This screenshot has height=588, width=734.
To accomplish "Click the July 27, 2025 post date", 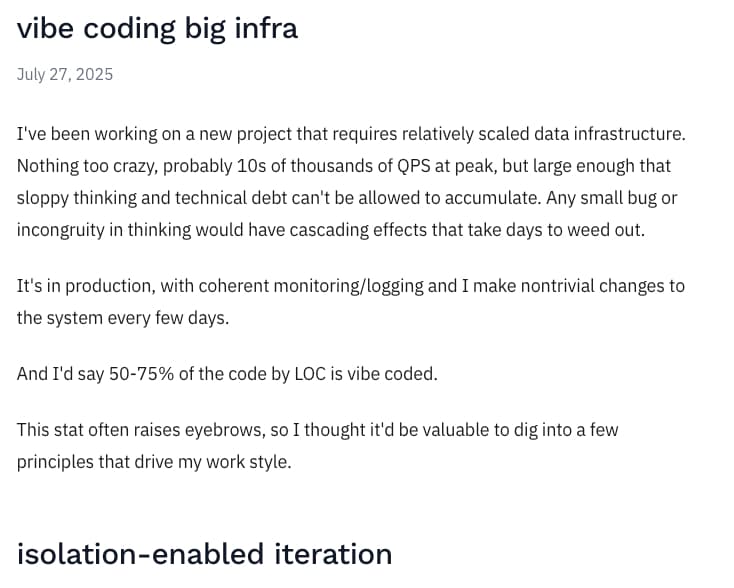I will pos(65,75).
